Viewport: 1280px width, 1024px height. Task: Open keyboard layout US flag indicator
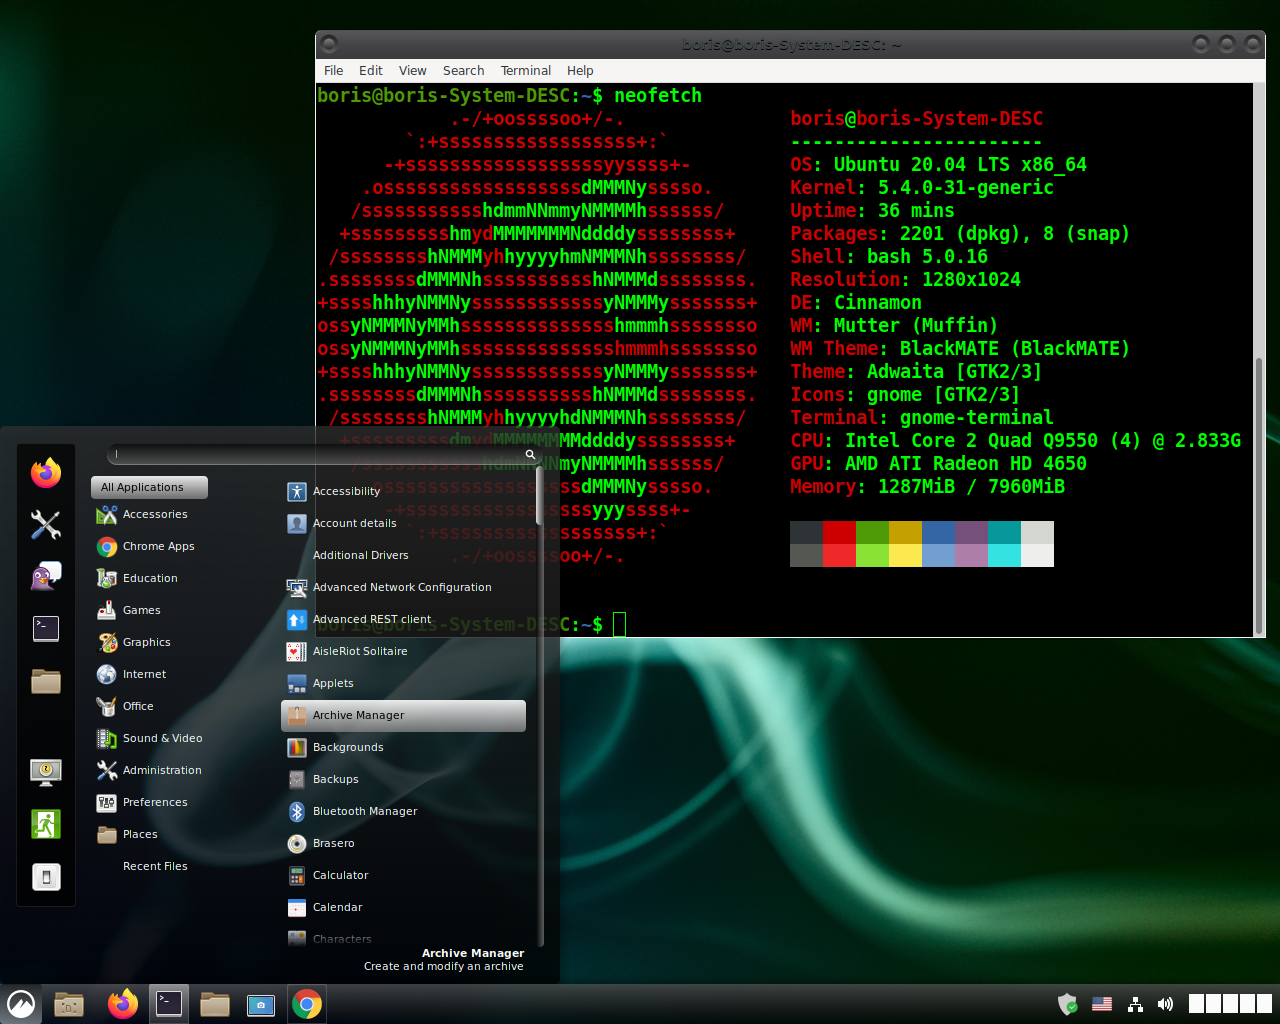[1102, 1004]
